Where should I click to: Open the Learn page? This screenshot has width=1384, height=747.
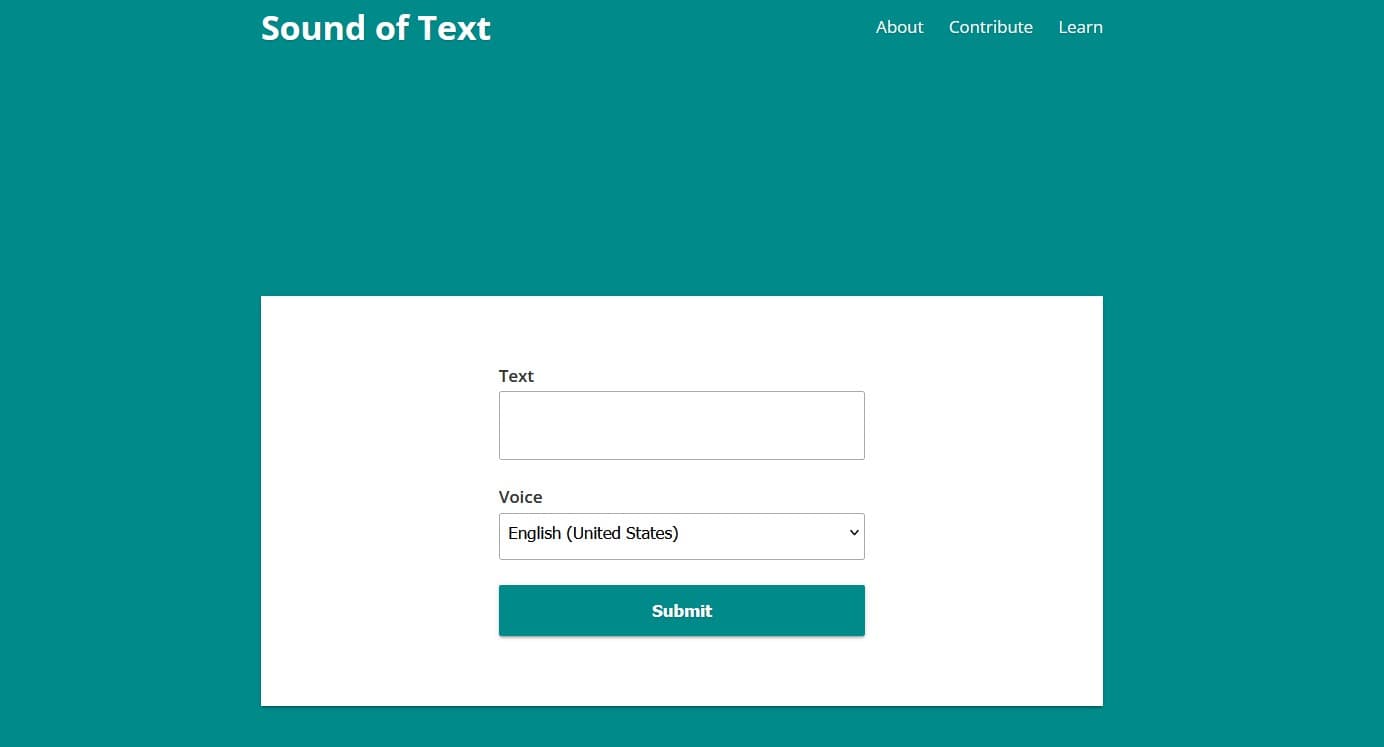pyautogui.click(x=1080, y=27)
